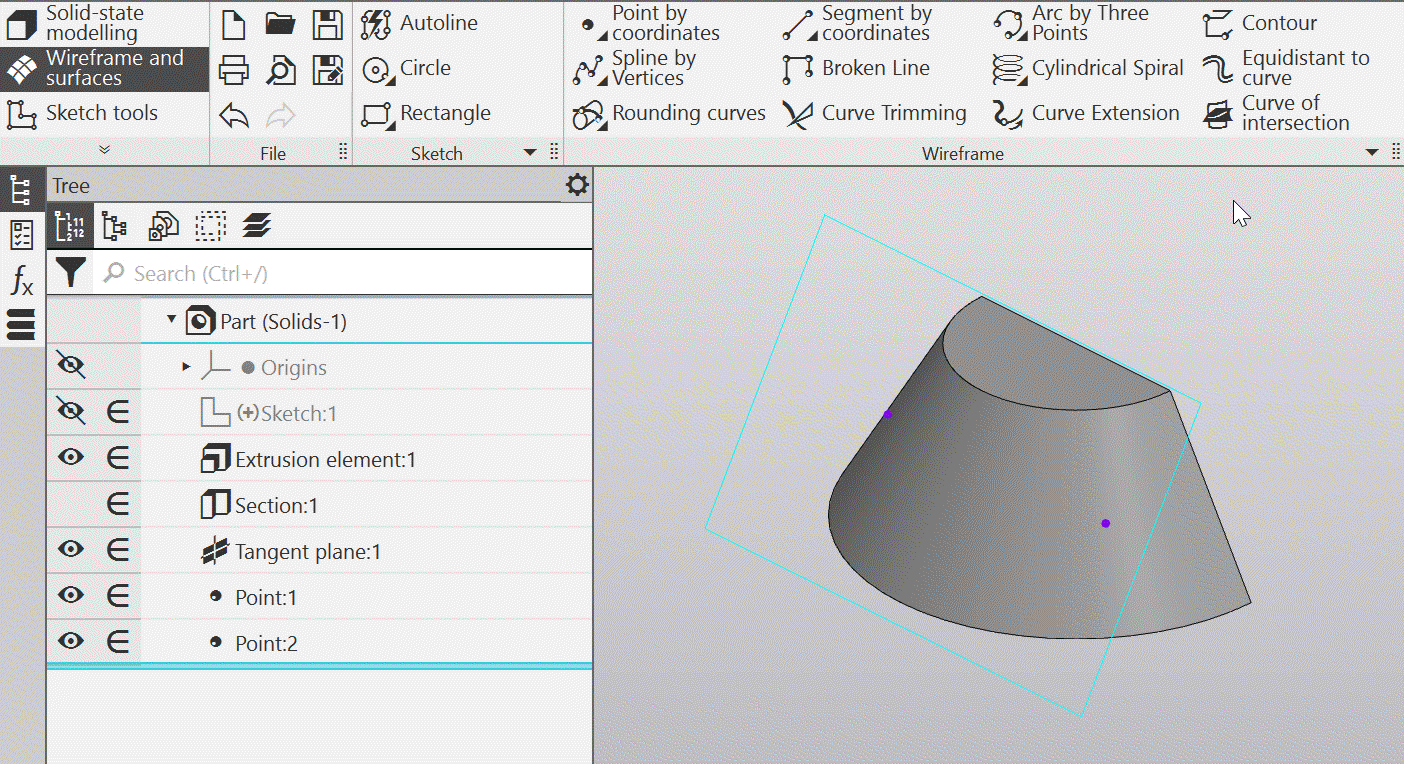Click the tree Search input field
Screen dimensions: 1404x764
[x=340, y=273]
